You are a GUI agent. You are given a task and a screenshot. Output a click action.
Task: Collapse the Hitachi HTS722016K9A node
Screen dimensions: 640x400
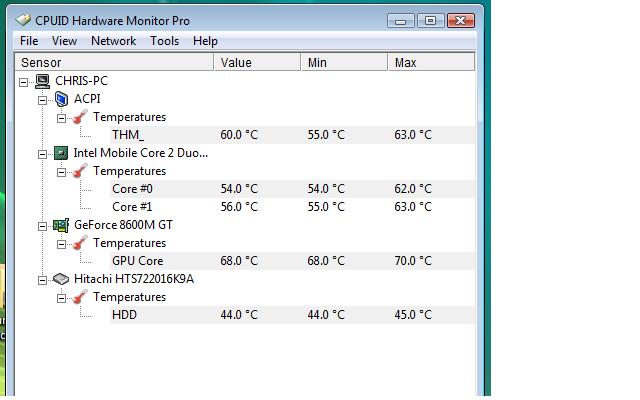(42, 280)
